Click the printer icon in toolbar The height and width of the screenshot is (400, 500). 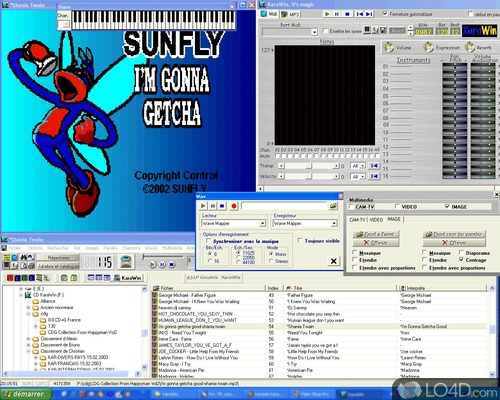tap(32, 266)
